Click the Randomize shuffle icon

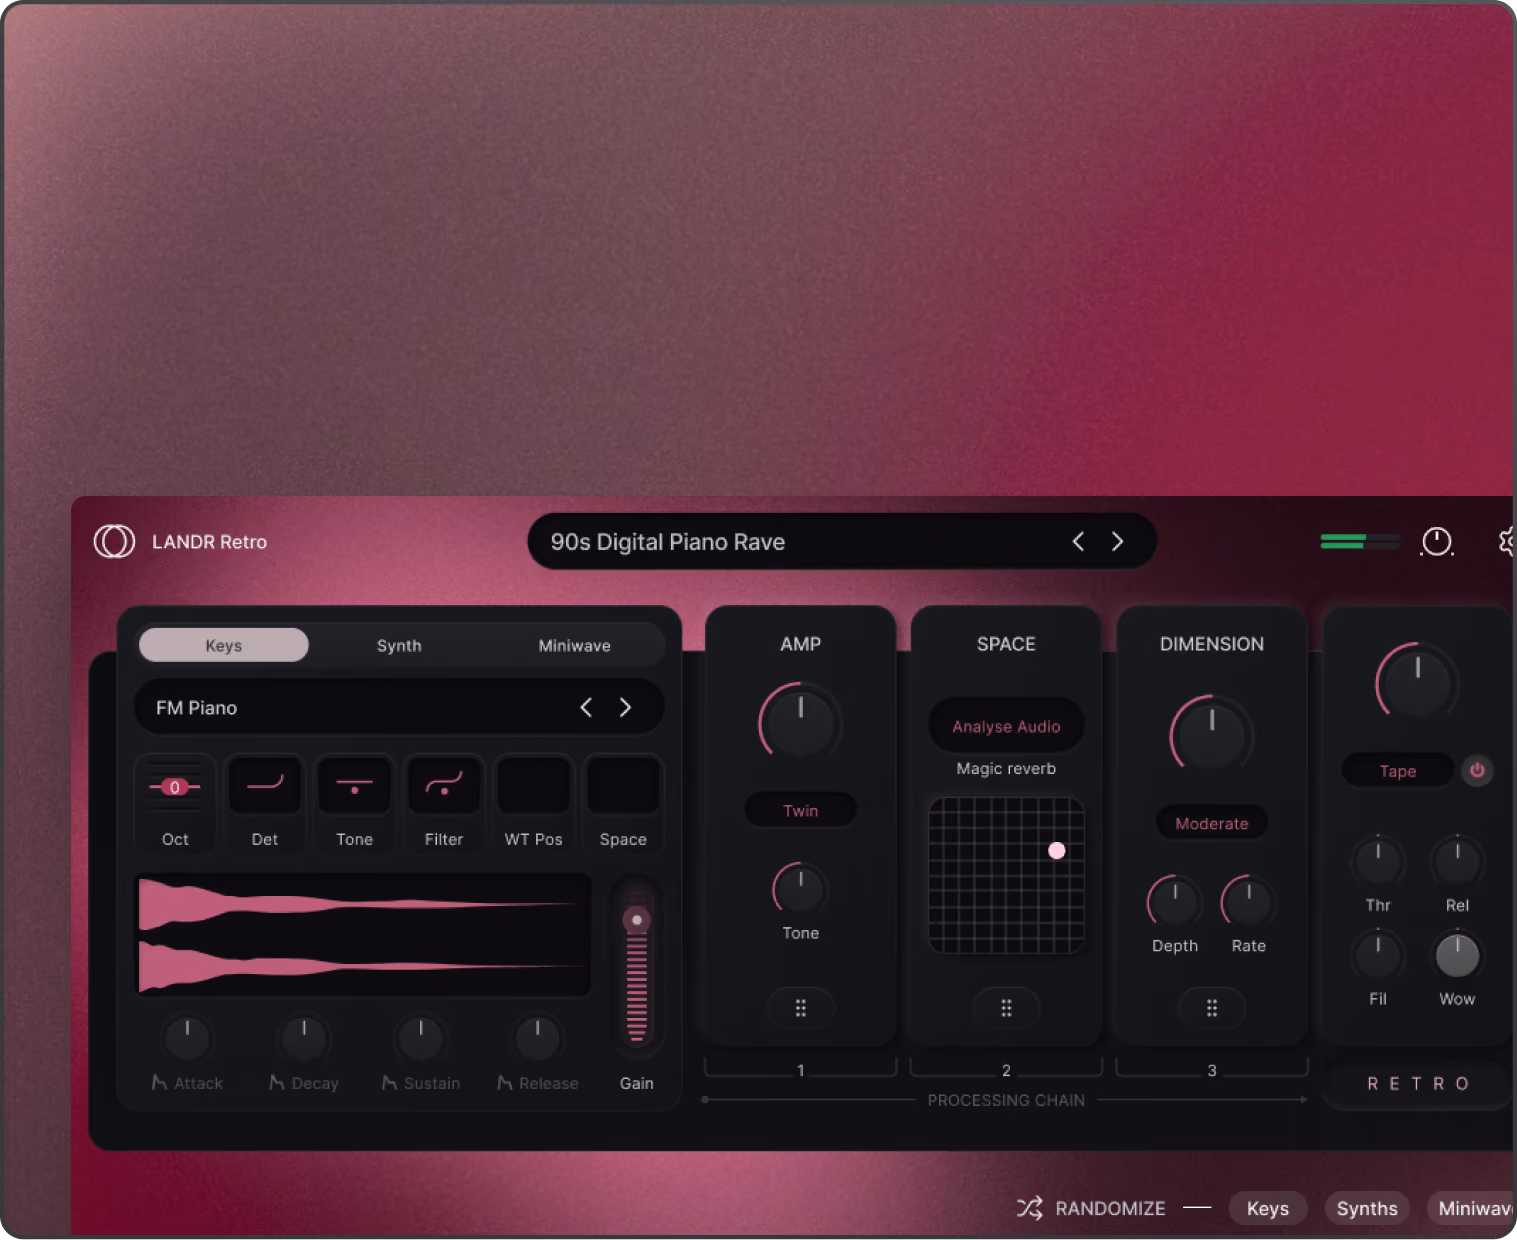(1030, 1208)
